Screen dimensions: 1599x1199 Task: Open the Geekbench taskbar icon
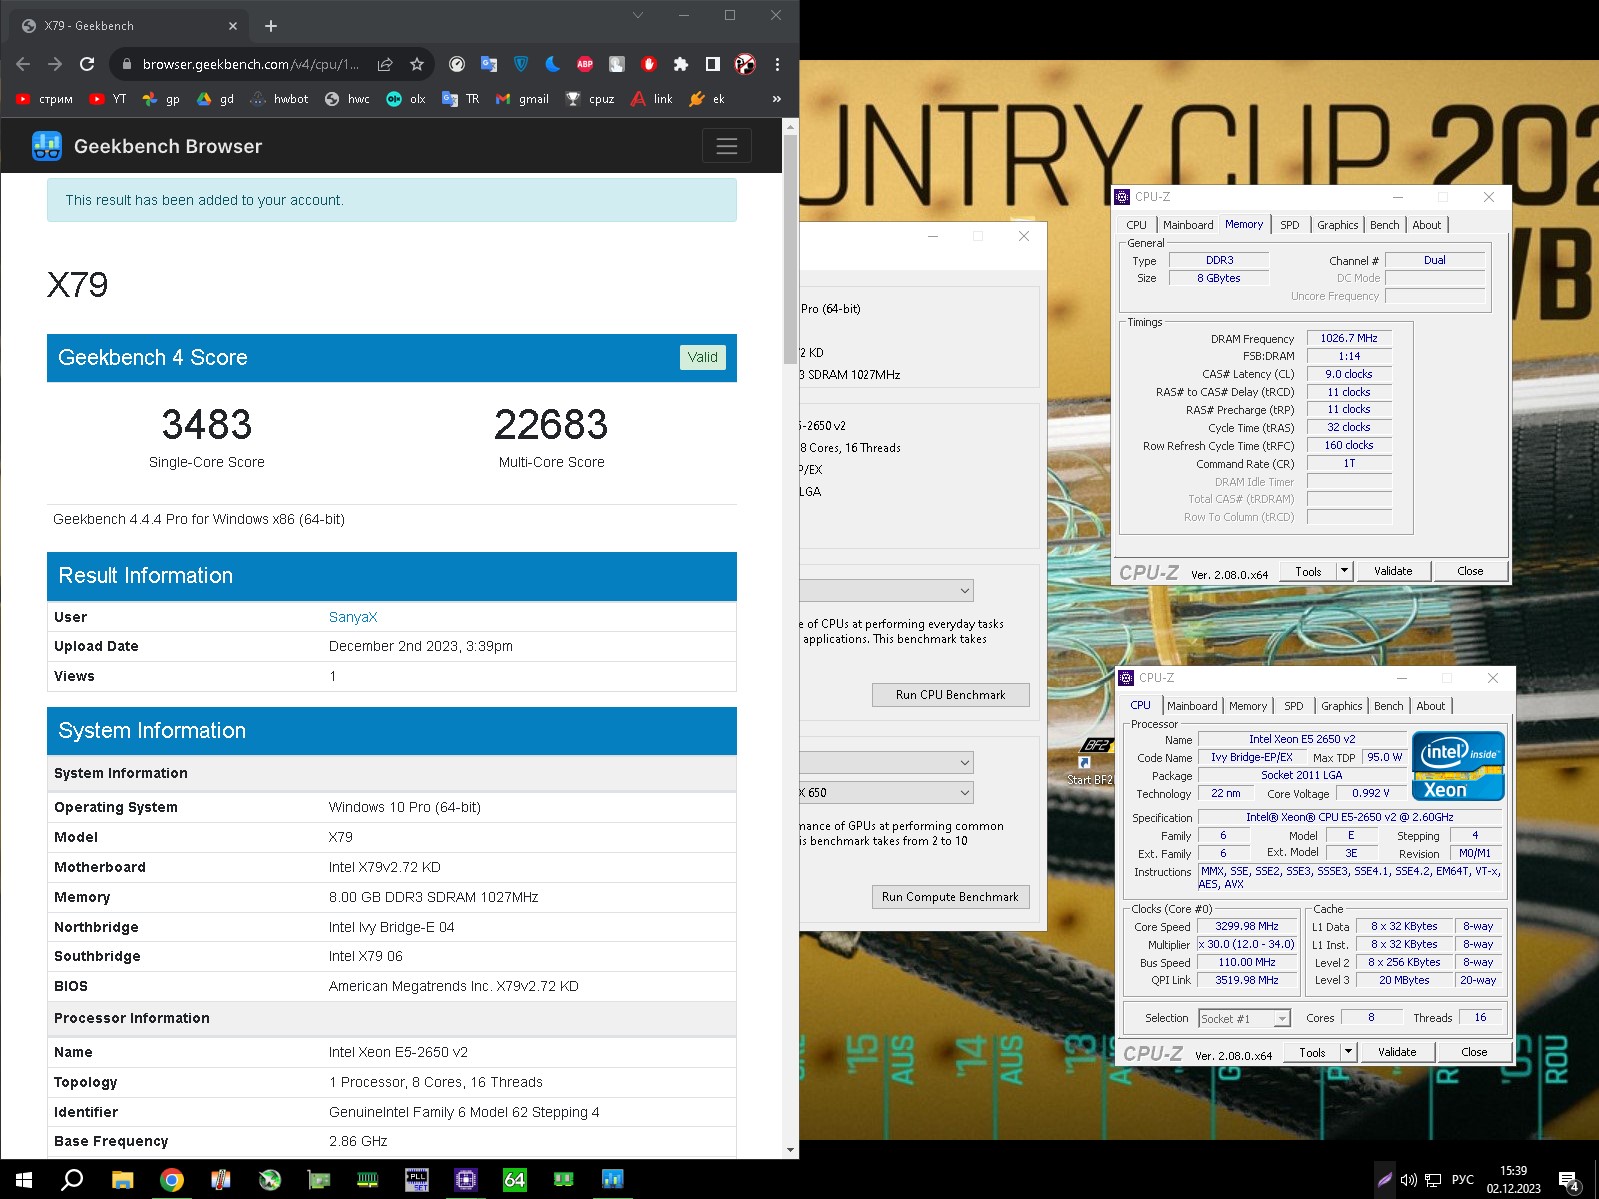tap(612, 1180)
